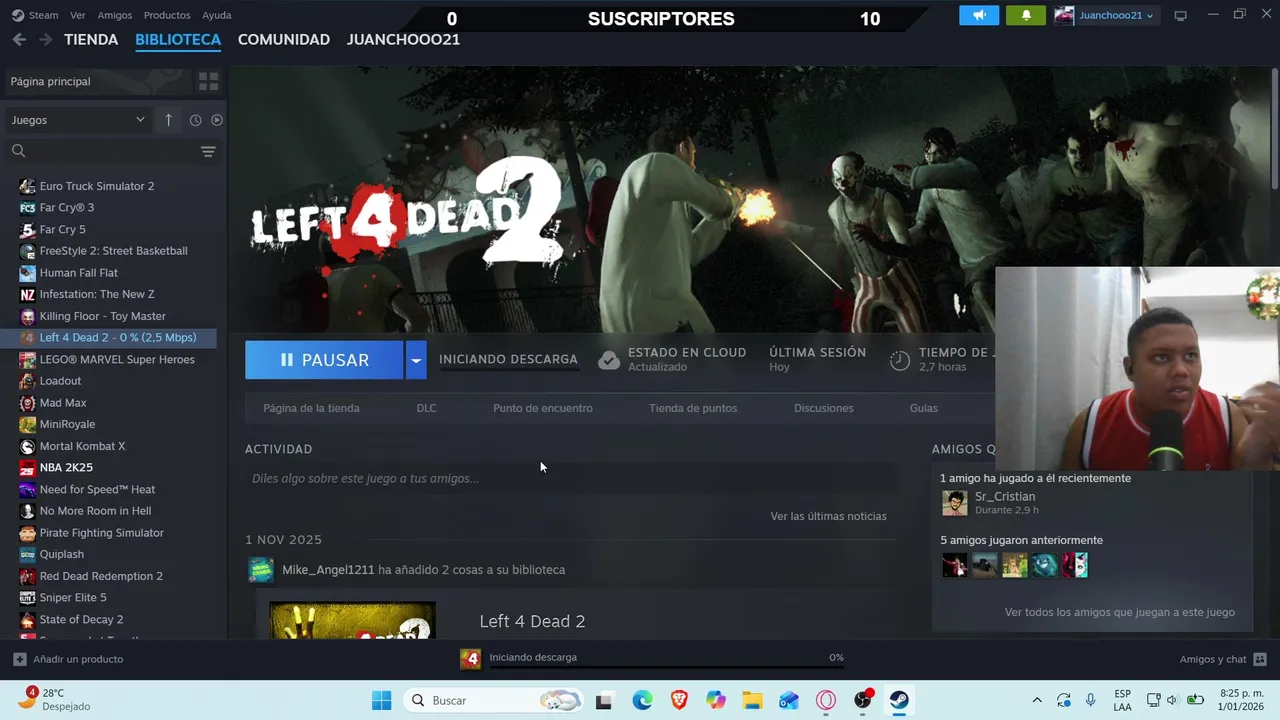Expand the arrow next to PAUSAR
1280x720 pixels.
tap(416, 360)
